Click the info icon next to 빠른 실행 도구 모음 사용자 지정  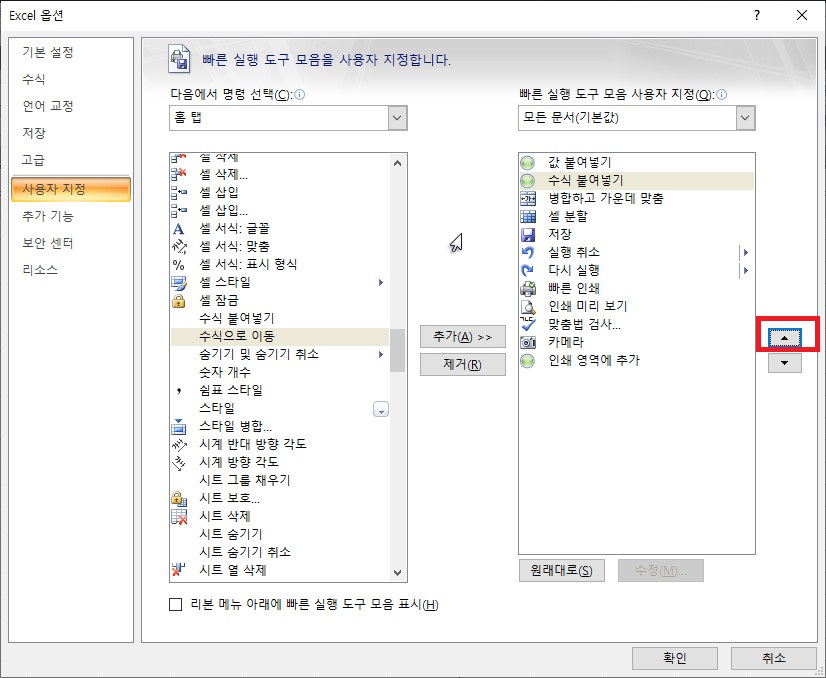coord(722,95)
